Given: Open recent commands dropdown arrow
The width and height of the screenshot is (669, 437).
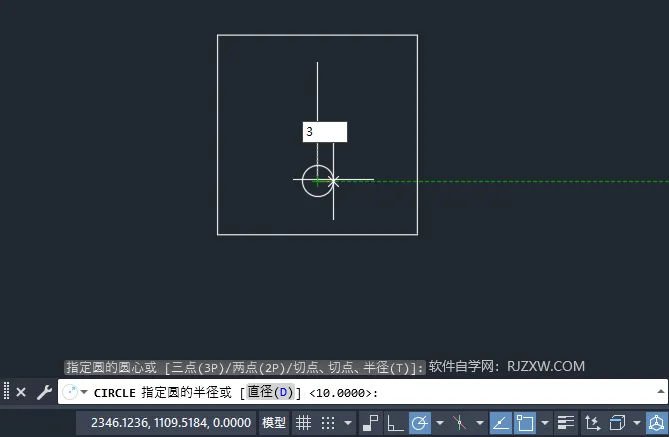Looking at the screenshot, I should [84, 392].
